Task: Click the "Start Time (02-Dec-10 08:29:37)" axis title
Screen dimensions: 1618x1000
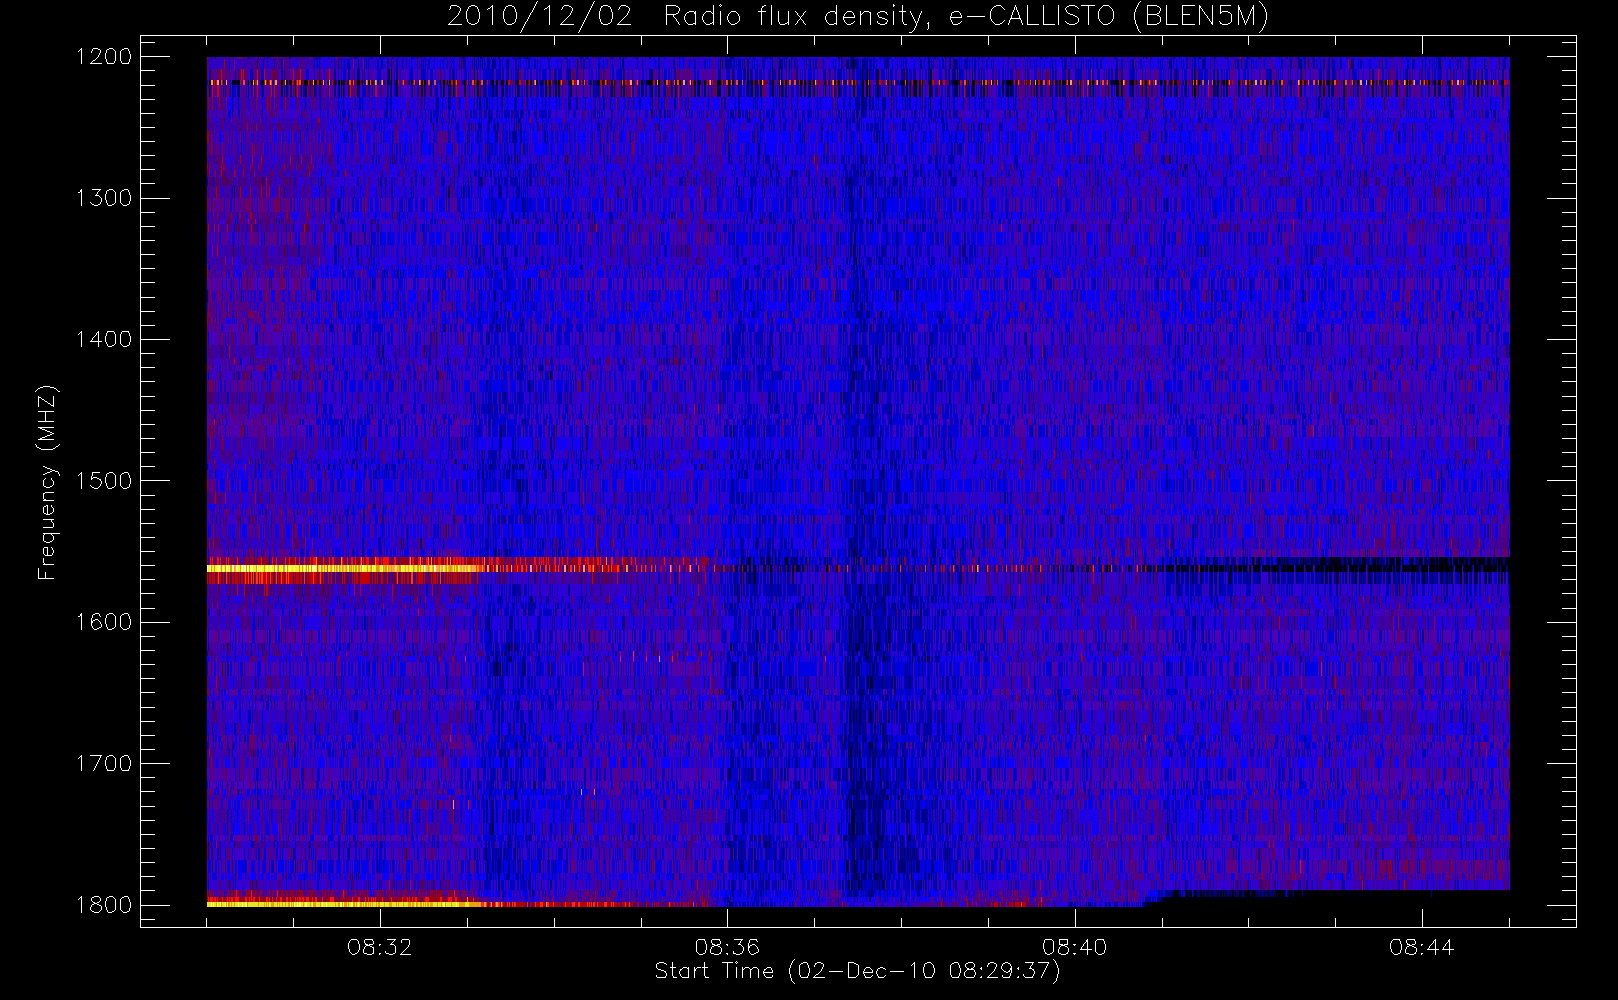Action: point(857,971)
